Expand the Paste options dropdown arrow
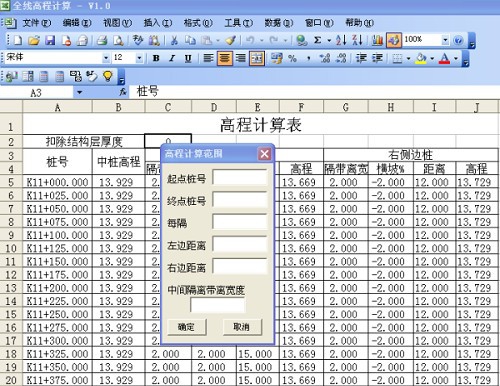500x386 pixels. tap(218, 41)
